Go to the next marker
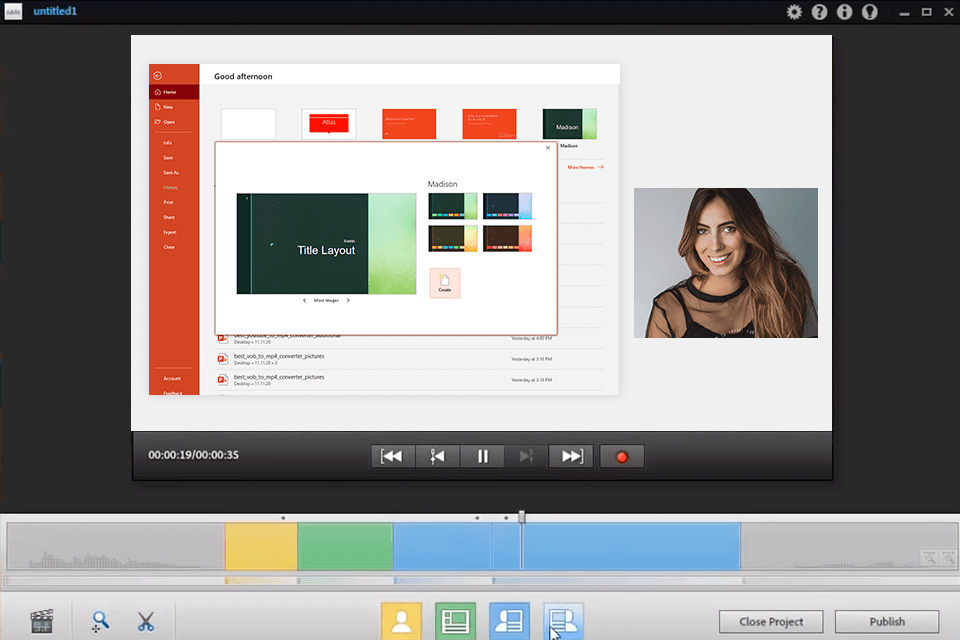The width and height of the screenshot is (960, 640). coord(527,456)
